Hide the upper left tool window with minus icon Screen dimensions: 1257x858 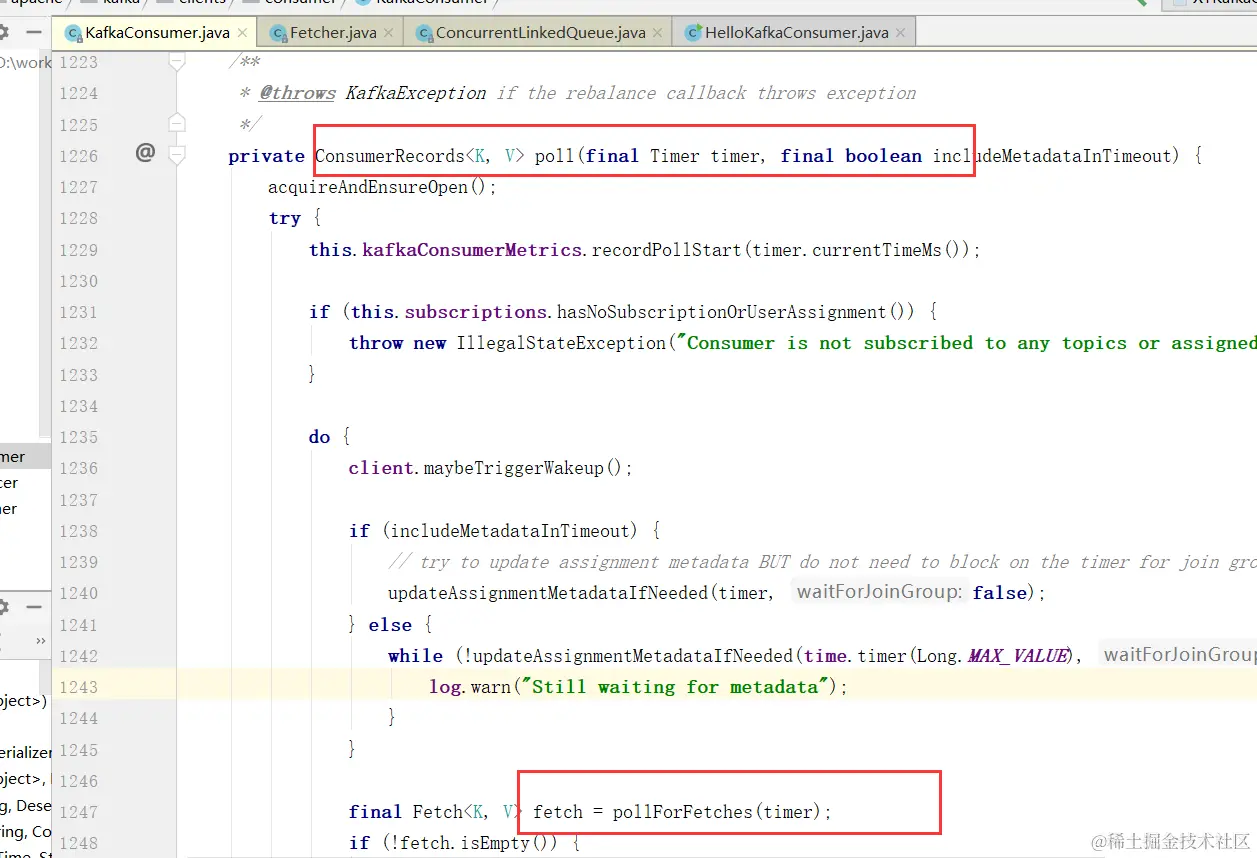34,32
